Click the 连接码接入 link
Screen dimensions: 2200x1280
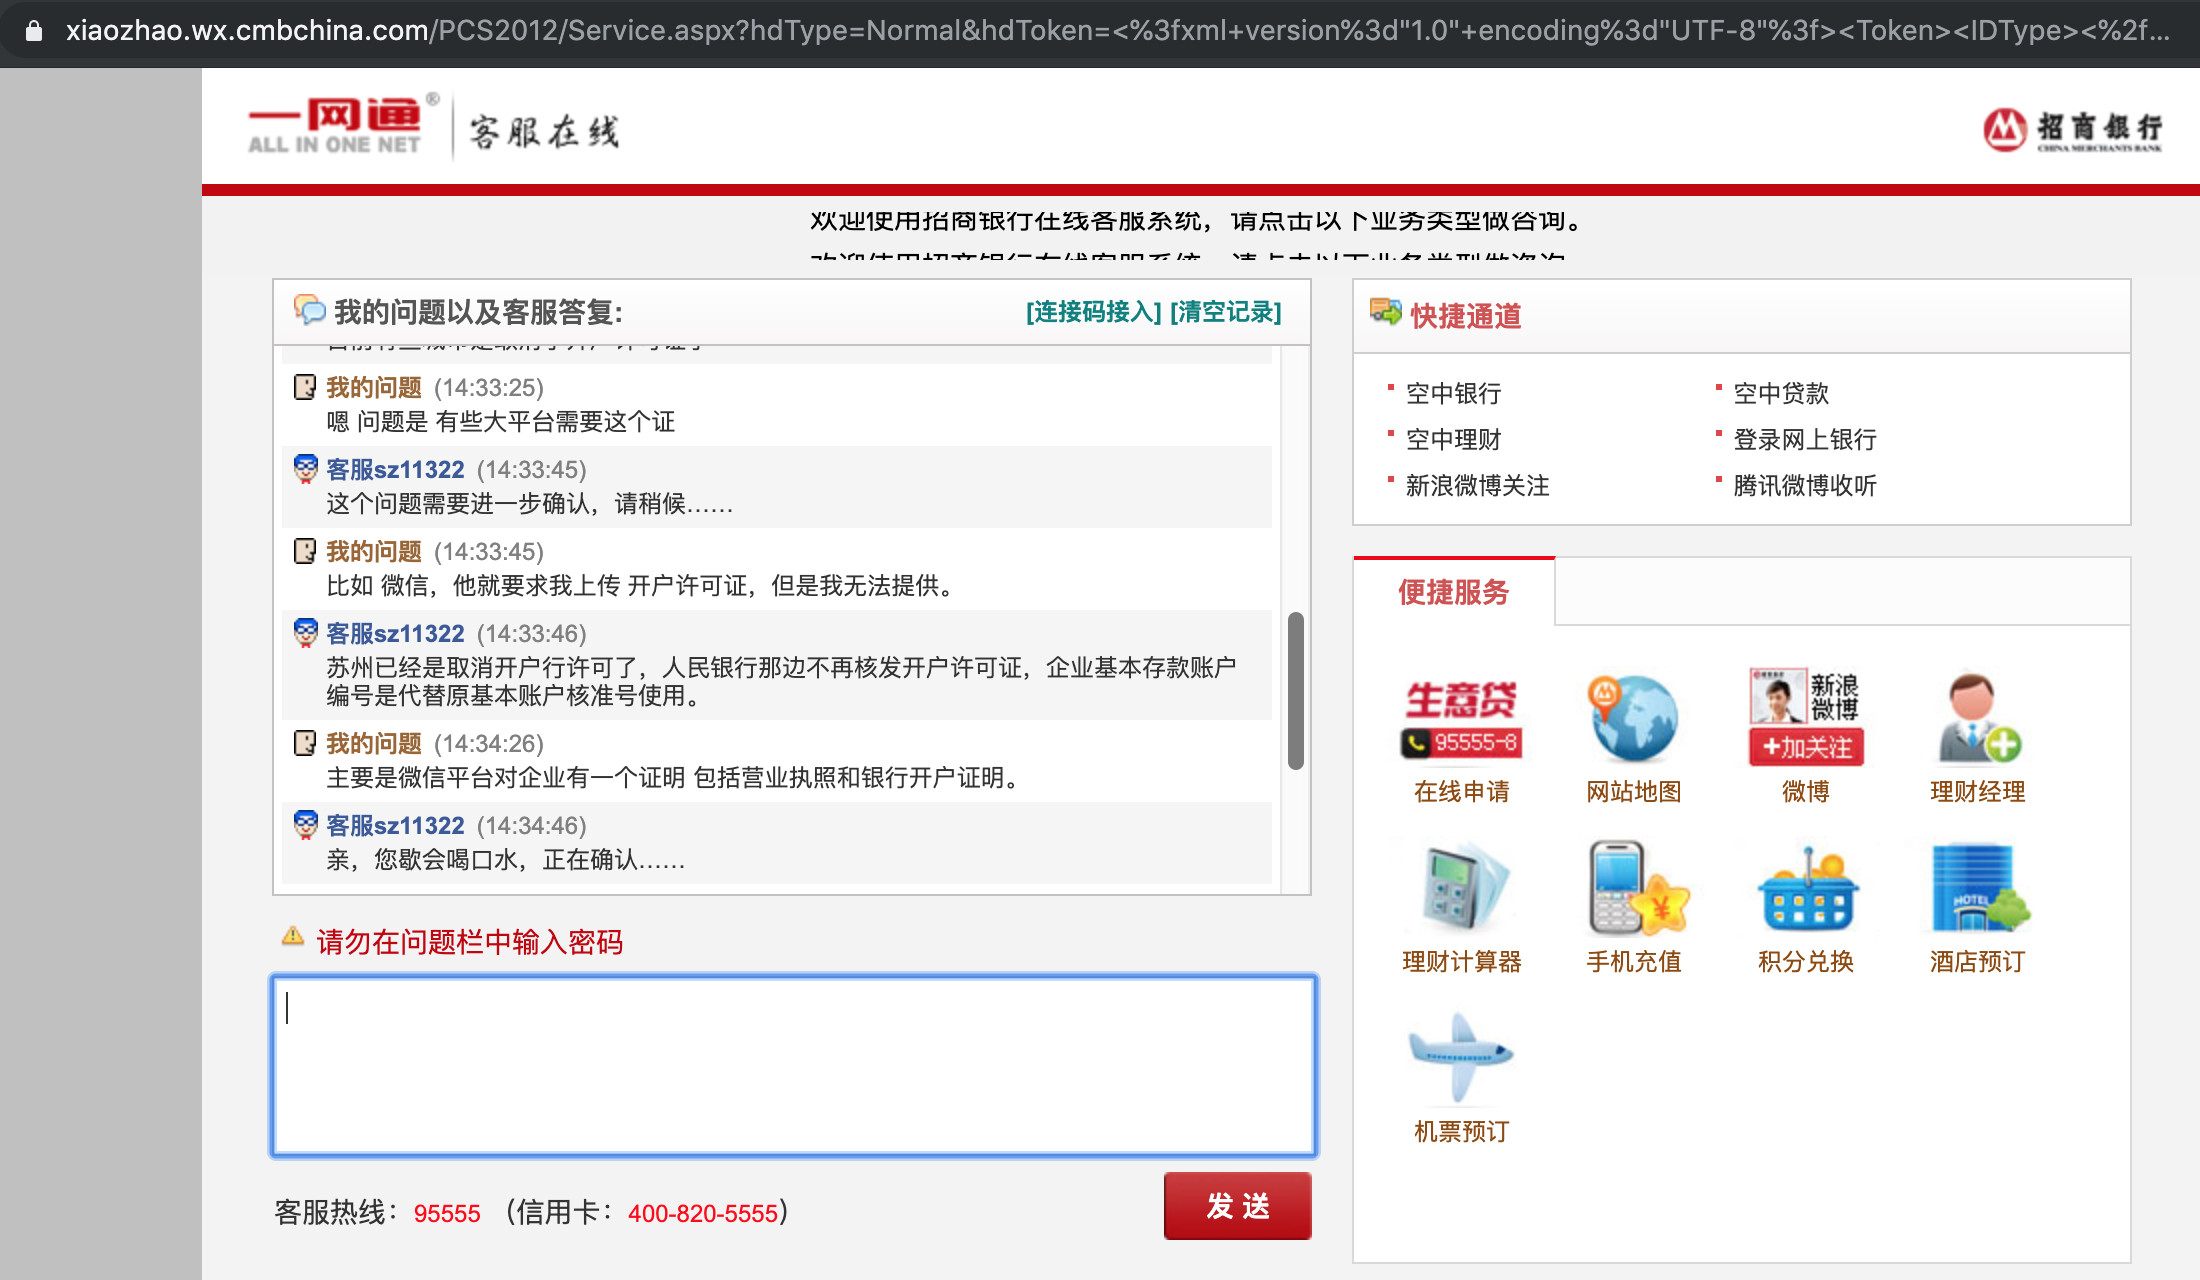pos(1093,312)
